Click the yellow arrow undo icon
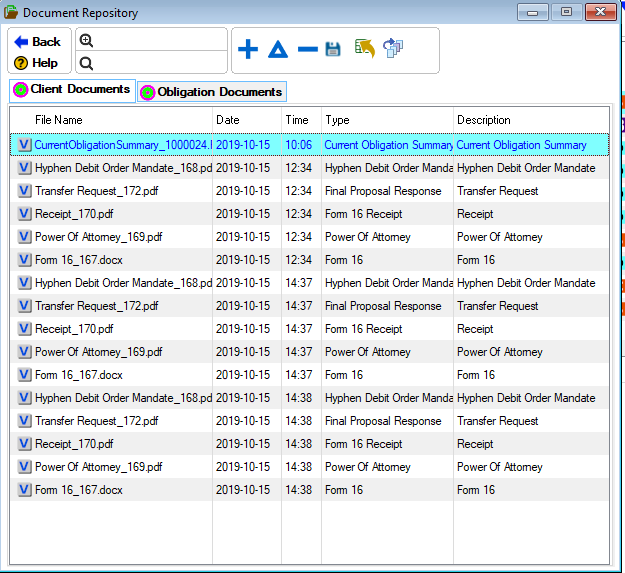Viewport: 625px width, 573px height. [364, 49]
